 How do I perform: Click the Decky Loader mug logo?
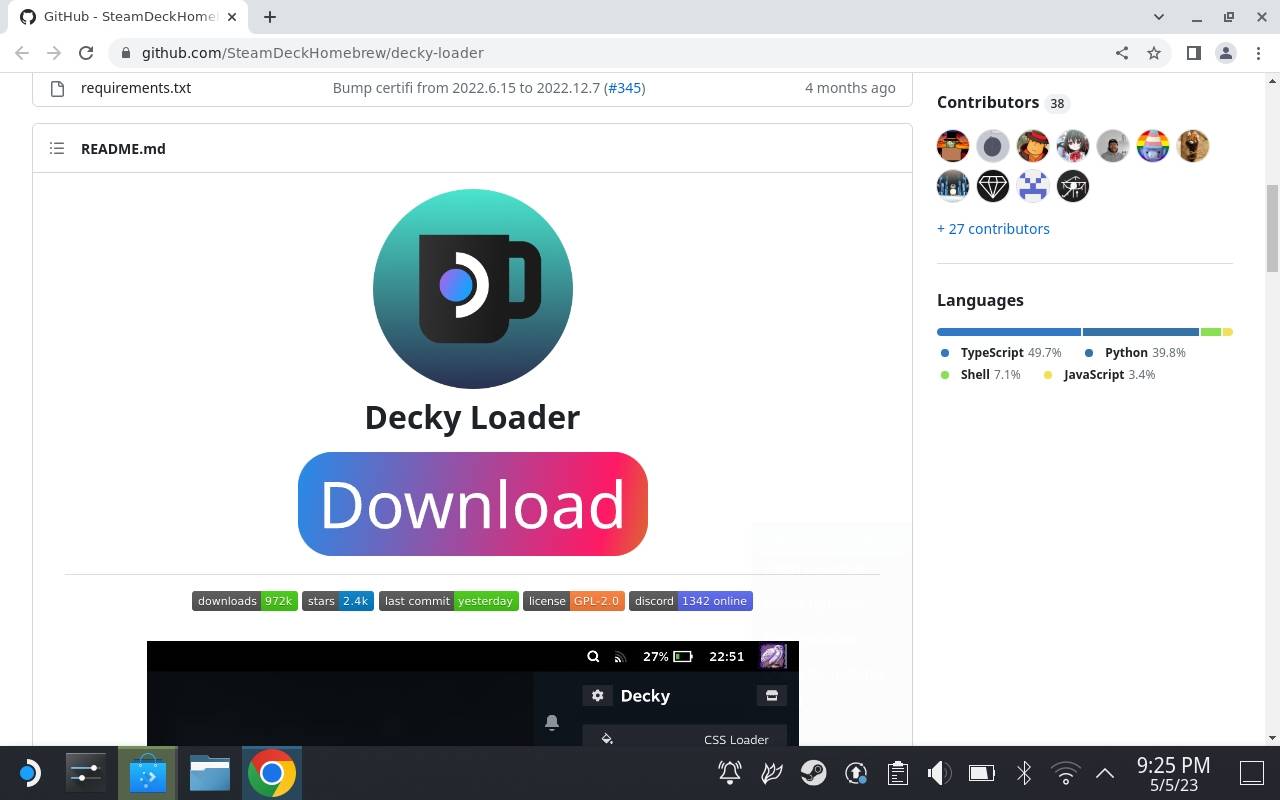point(473,289)
